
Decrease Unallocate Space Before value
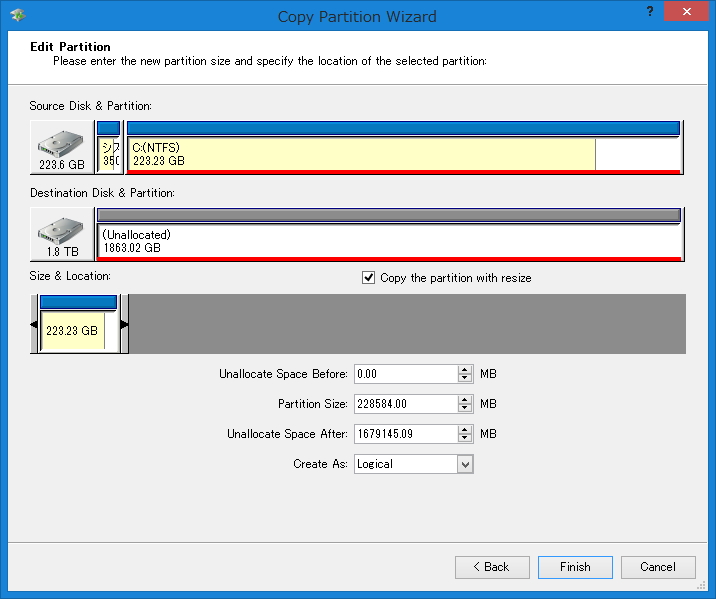coord(465,378)
